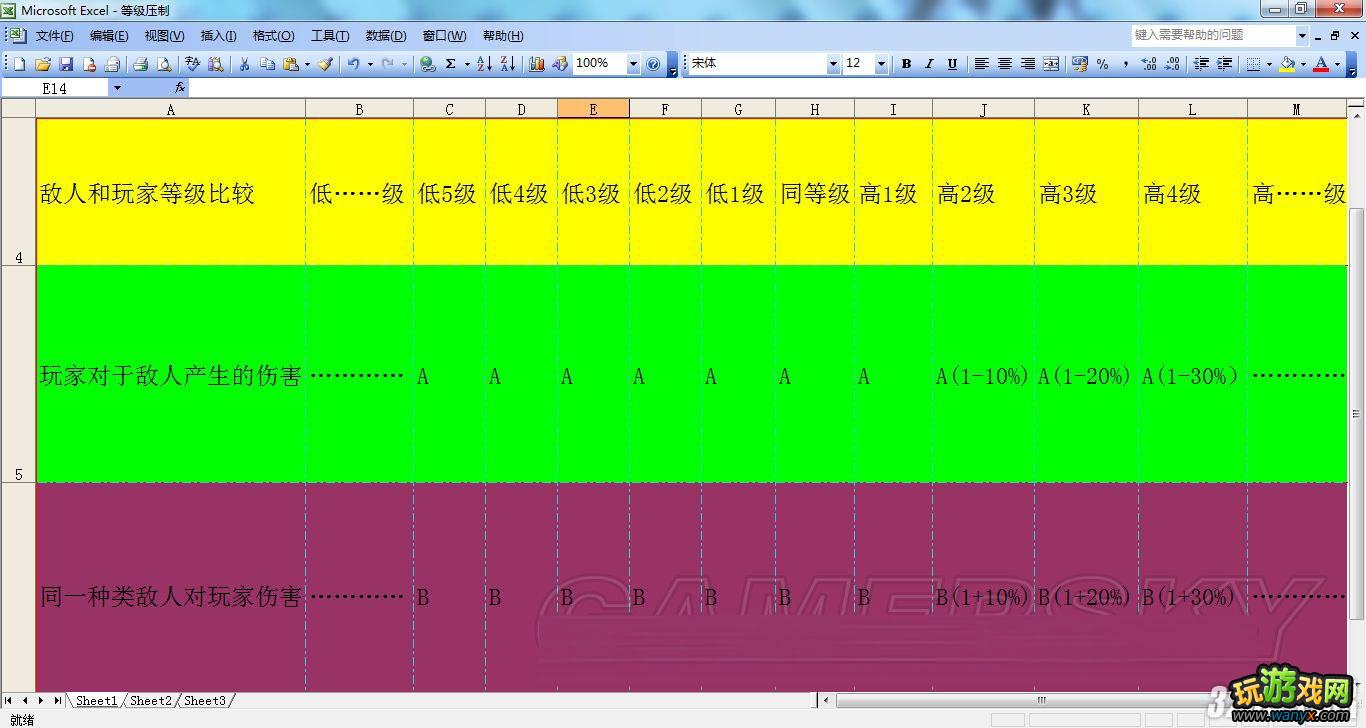Expand the zoom percentage dropdown

633,64
